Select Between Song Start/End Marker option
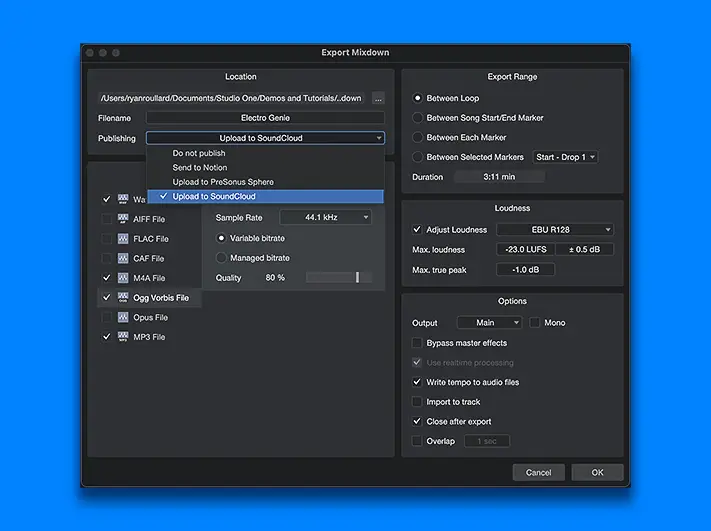This screenshot has height=531, width=711. coord(417,117)
